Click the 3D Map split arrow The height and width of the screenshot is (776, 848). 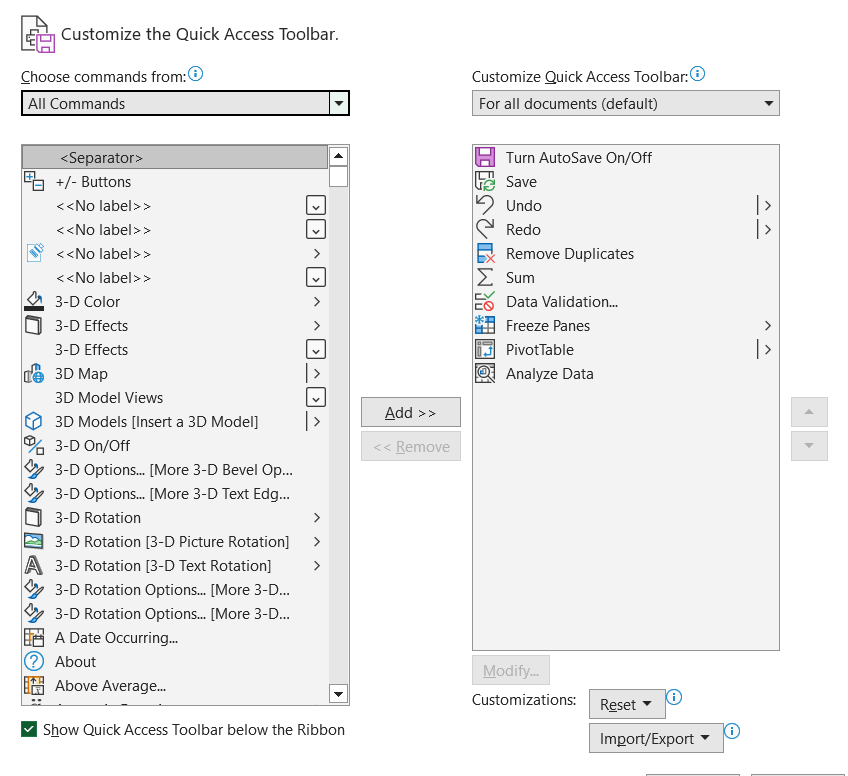pyautogui.click(x=317, y=374)
